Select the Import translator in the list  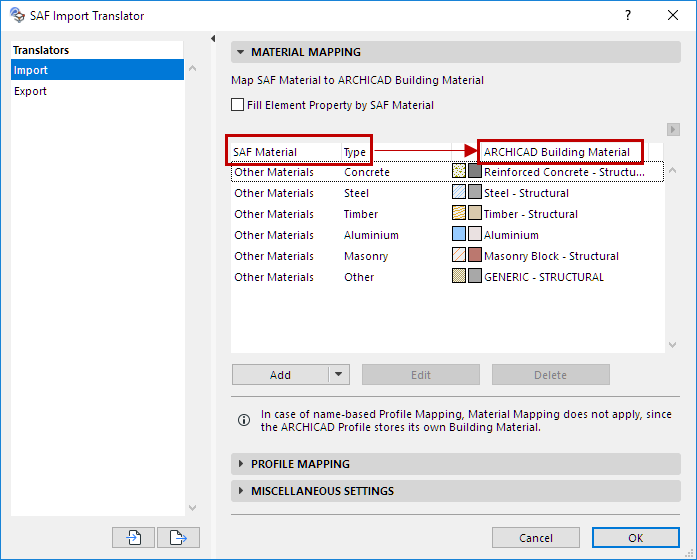pyautogui.click(x=97, y=70)
